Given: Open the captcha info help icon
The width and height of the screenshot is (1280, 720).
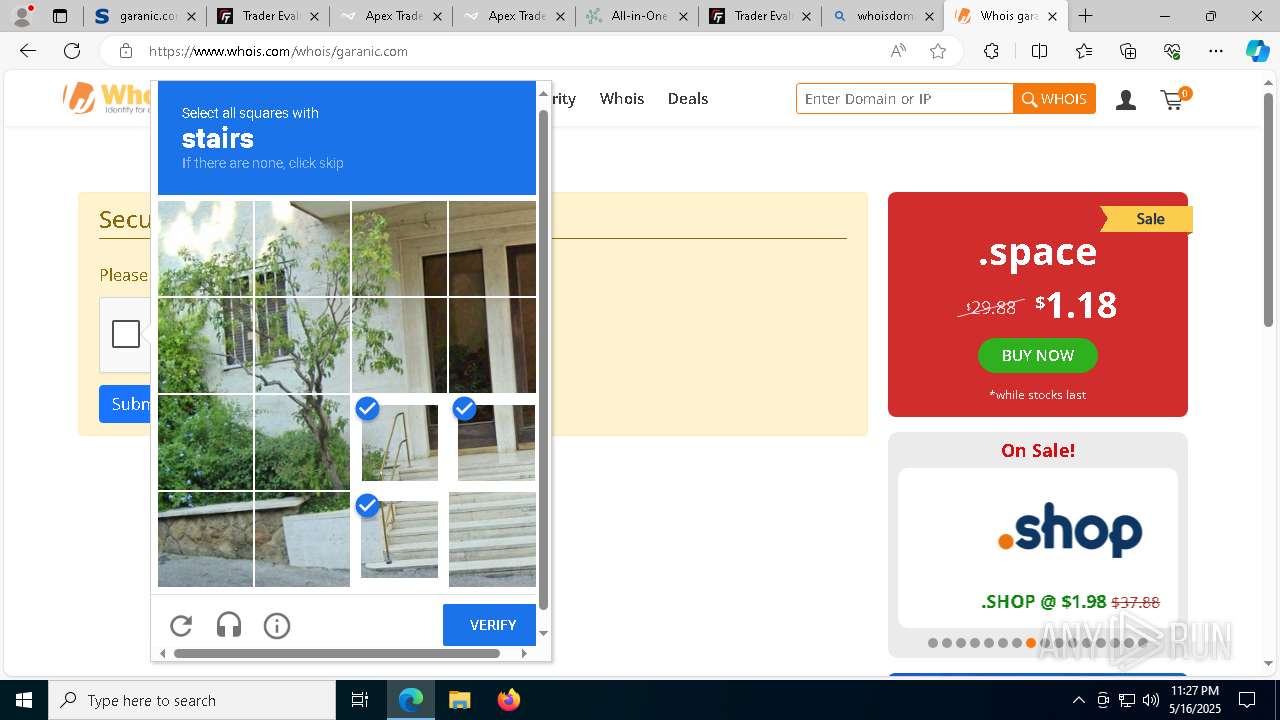Looking at the screenshot, I should coord(277,626).
